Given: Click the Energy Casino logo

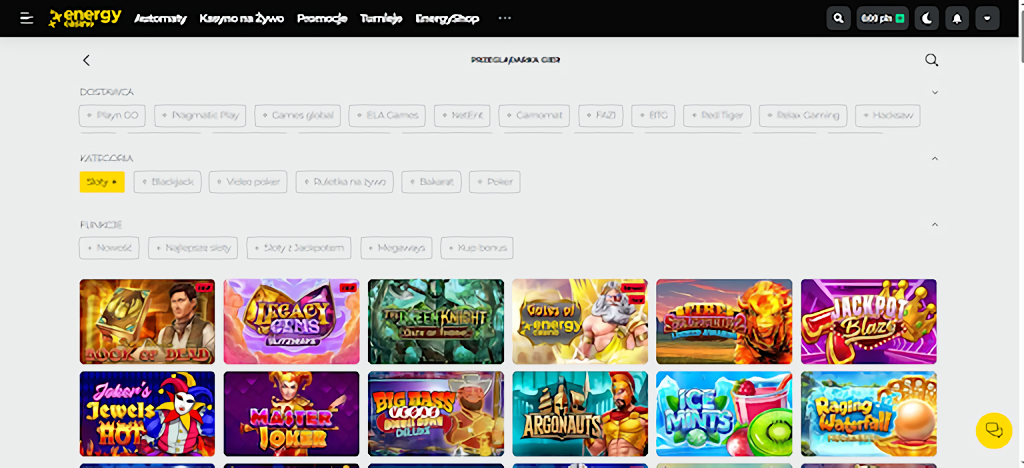Looking at the screenshot, I should [x=86, y=18].
